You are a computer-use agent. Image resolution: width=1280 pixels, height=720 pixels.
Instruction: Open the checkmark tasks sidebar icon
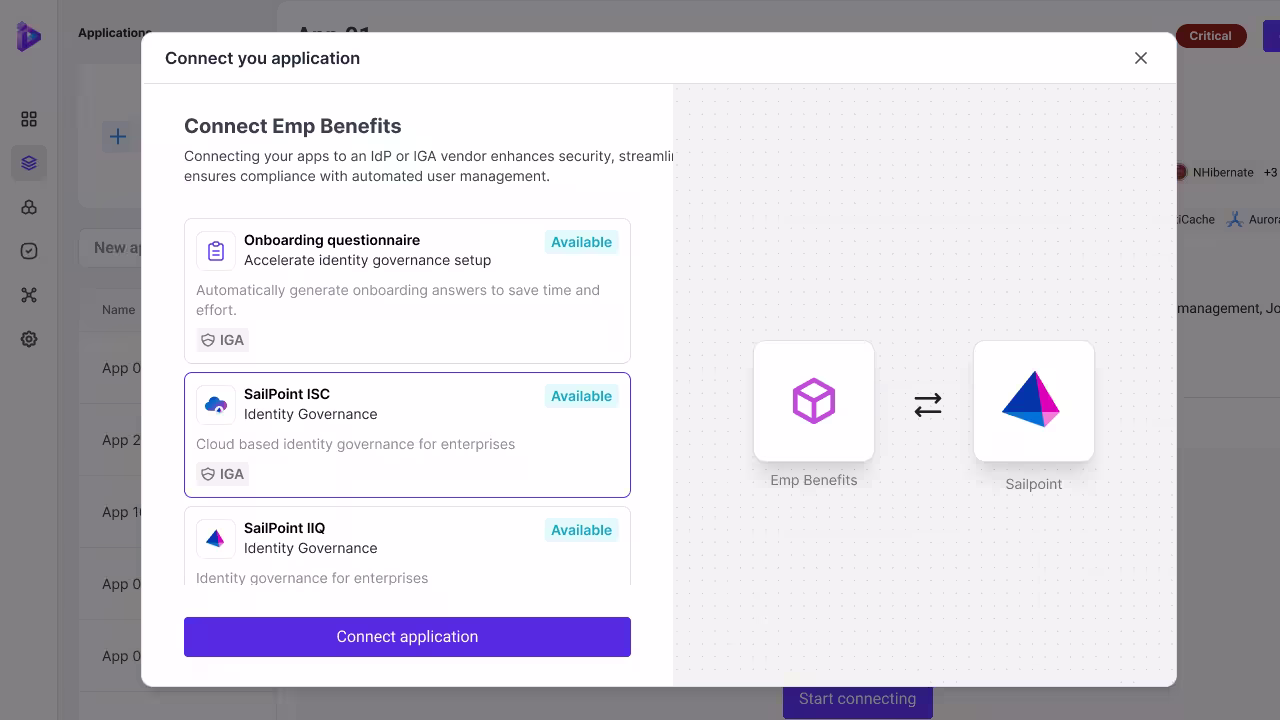(x=29, y=251)
